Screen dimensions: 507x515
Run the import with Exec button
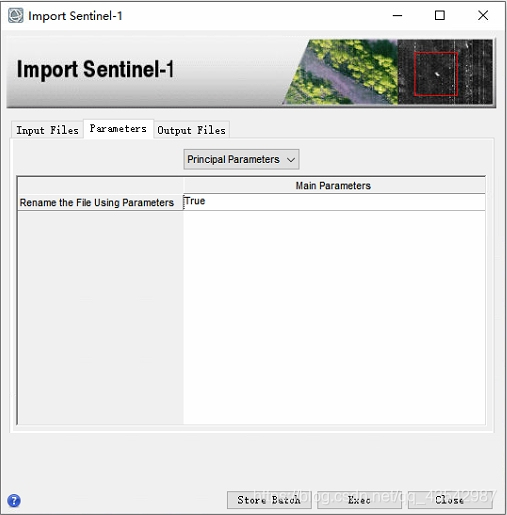[x=359, y=500]
